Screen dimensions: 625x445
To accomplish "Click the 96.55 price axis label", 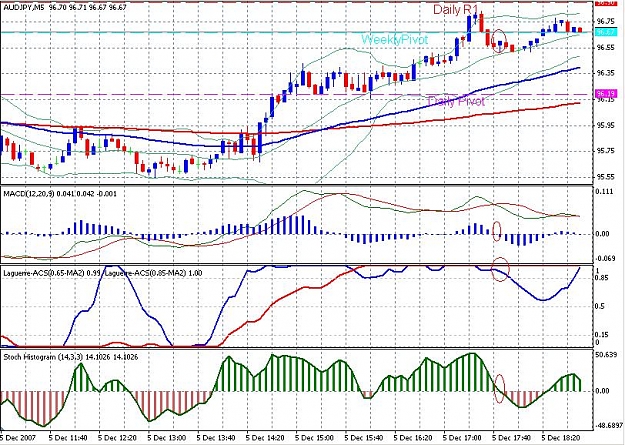I will coord(605,47).
